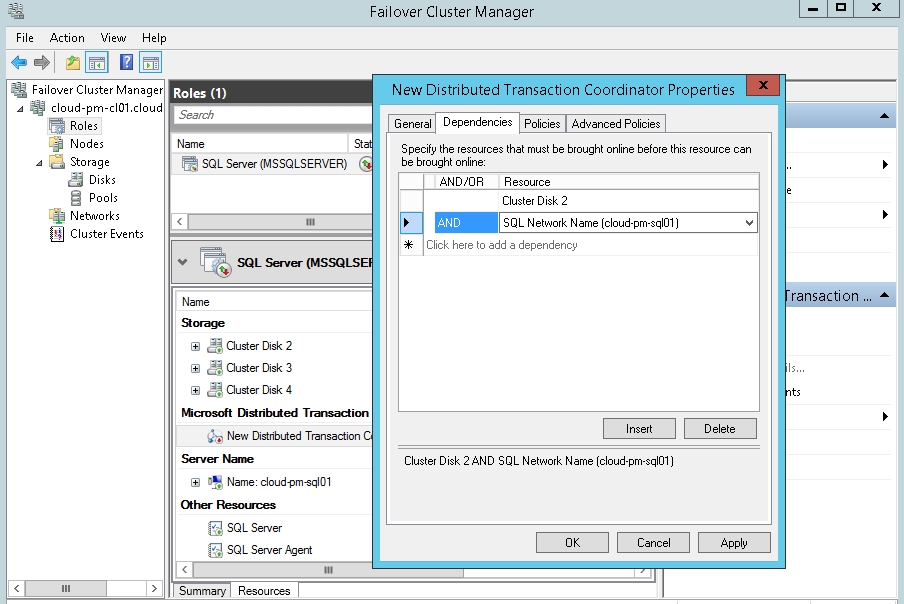
Task: Collapse the SQL Server role details chevron
Action: (183, 262)
